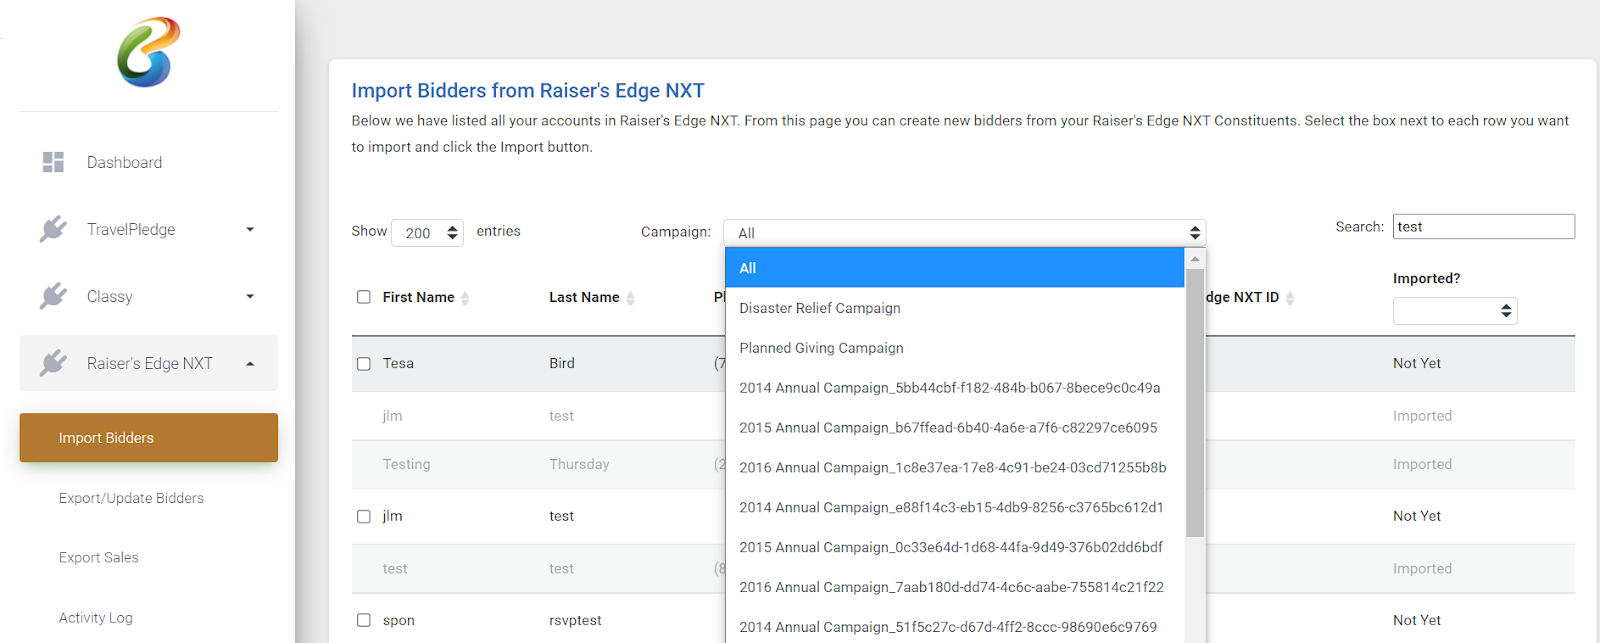Sort by Last Name column arrows
This screenshot has height=643, width=1600.
click(x=630, y=298)
